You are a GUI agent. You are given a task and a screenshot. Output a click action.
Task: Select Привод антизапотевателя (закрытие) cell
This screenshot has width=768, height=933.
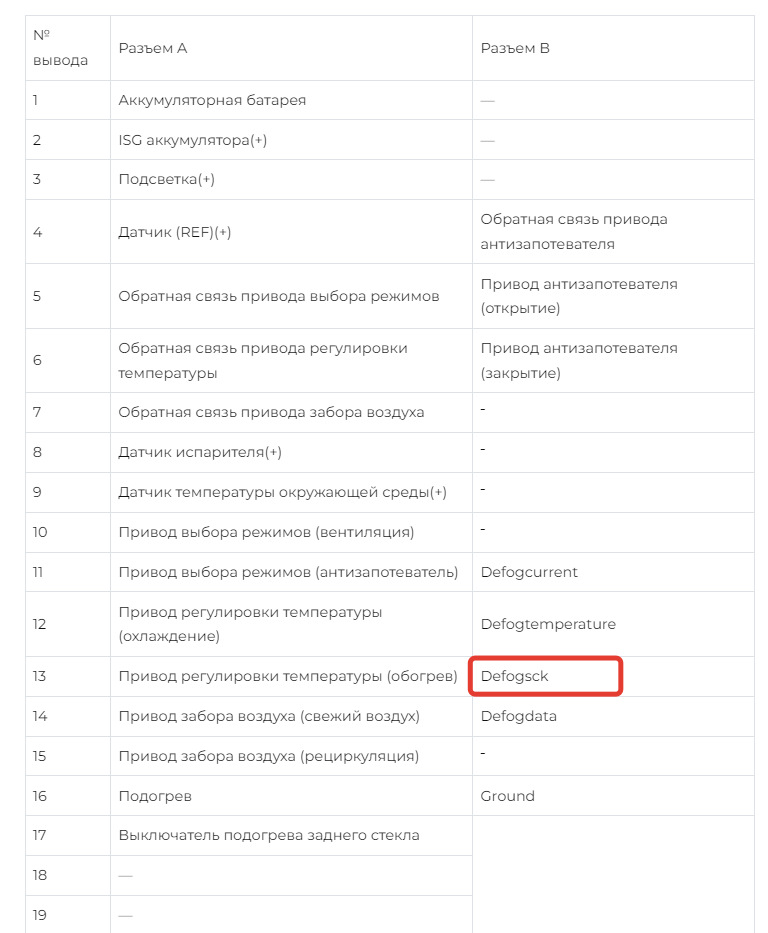click(579, 360)
